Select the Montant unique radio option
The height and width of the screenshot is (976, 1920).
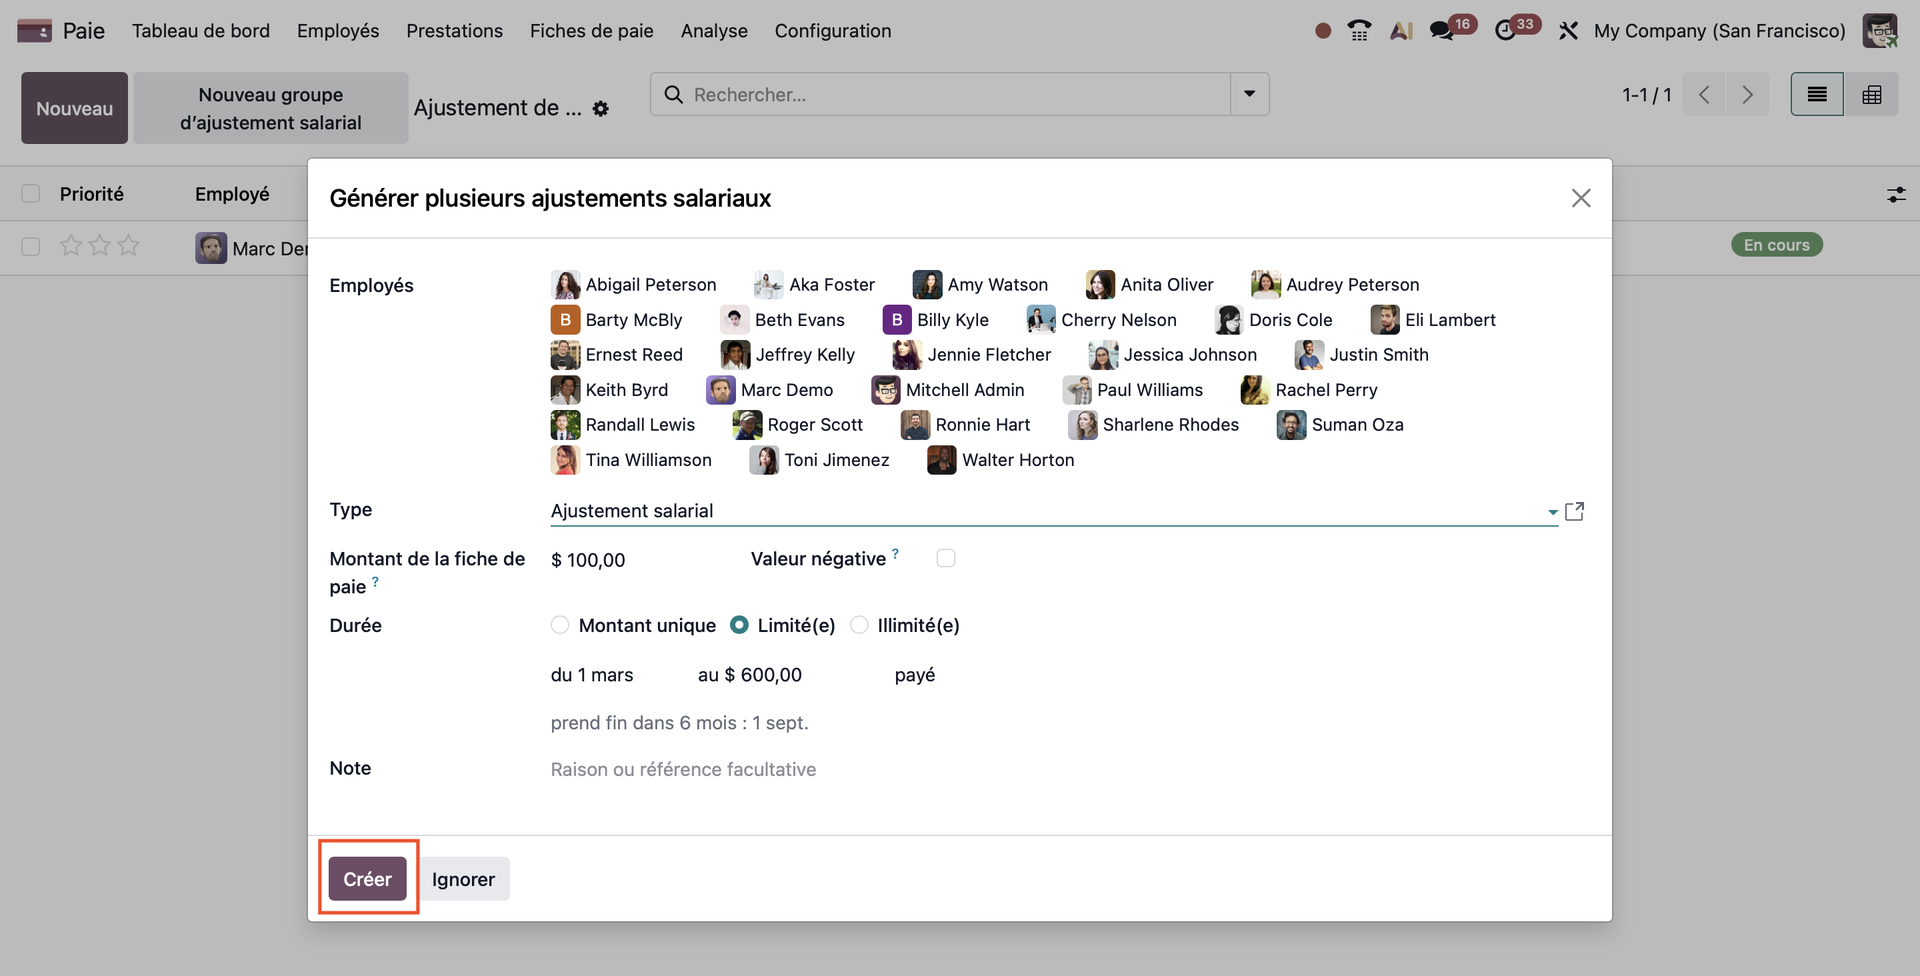pyautogui.click(x=560, y=625)
